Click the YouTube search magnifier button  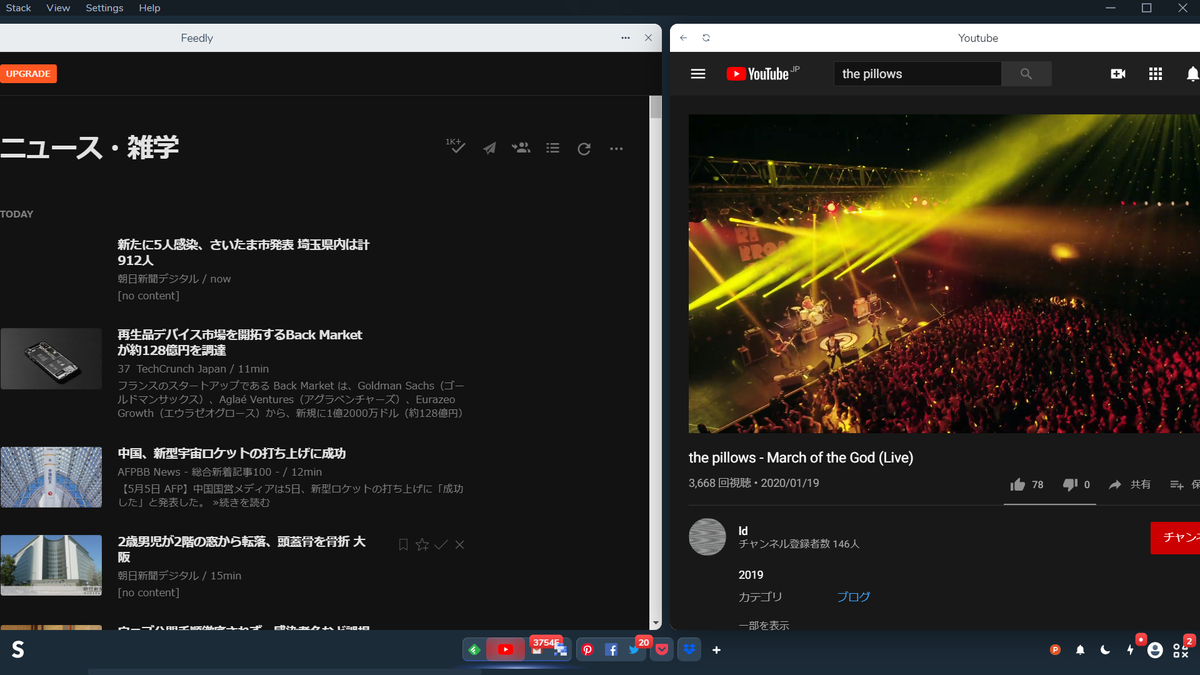pos(1026,74)
